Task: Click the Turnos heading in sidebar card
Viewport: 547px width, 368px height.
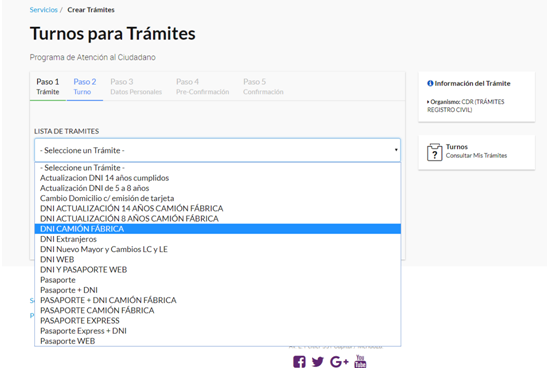Action: pyautogui.click(x=457, y=147)
